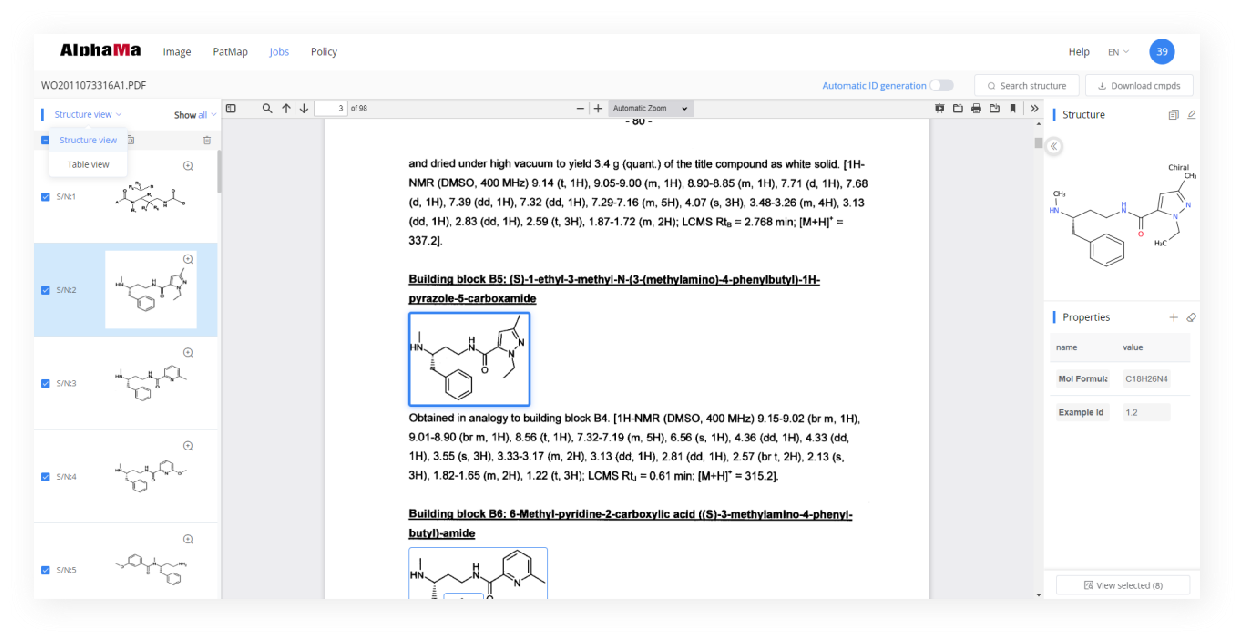Add property with plus icon

1174,317
